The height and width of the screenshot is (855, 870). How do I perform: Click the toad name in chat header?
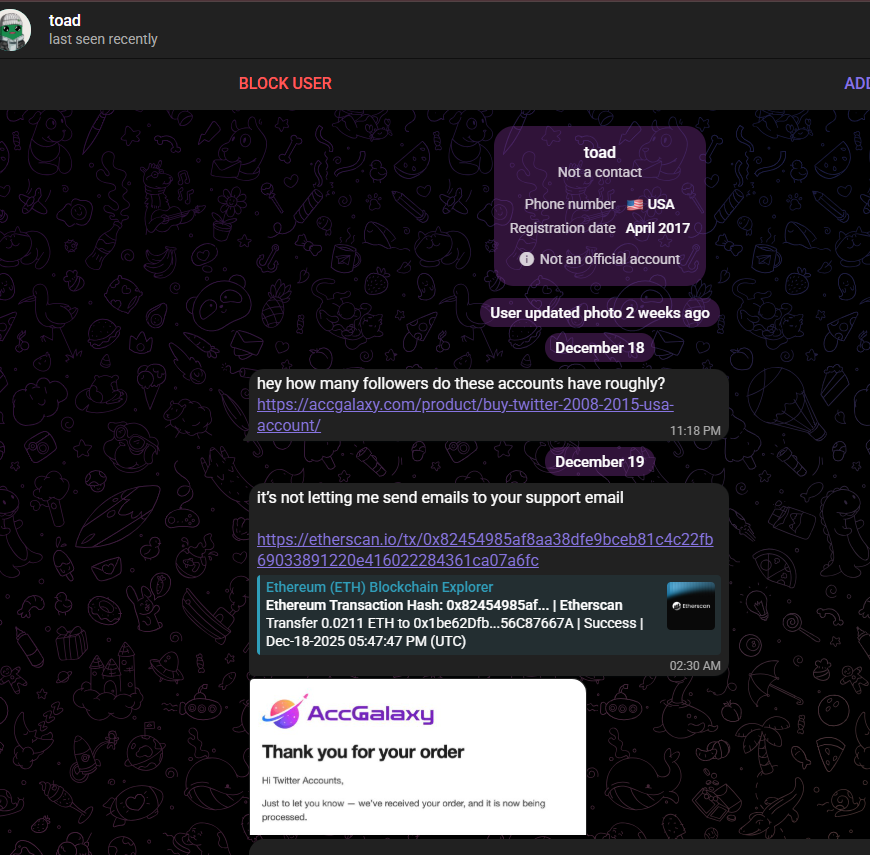tap(64, 21)
